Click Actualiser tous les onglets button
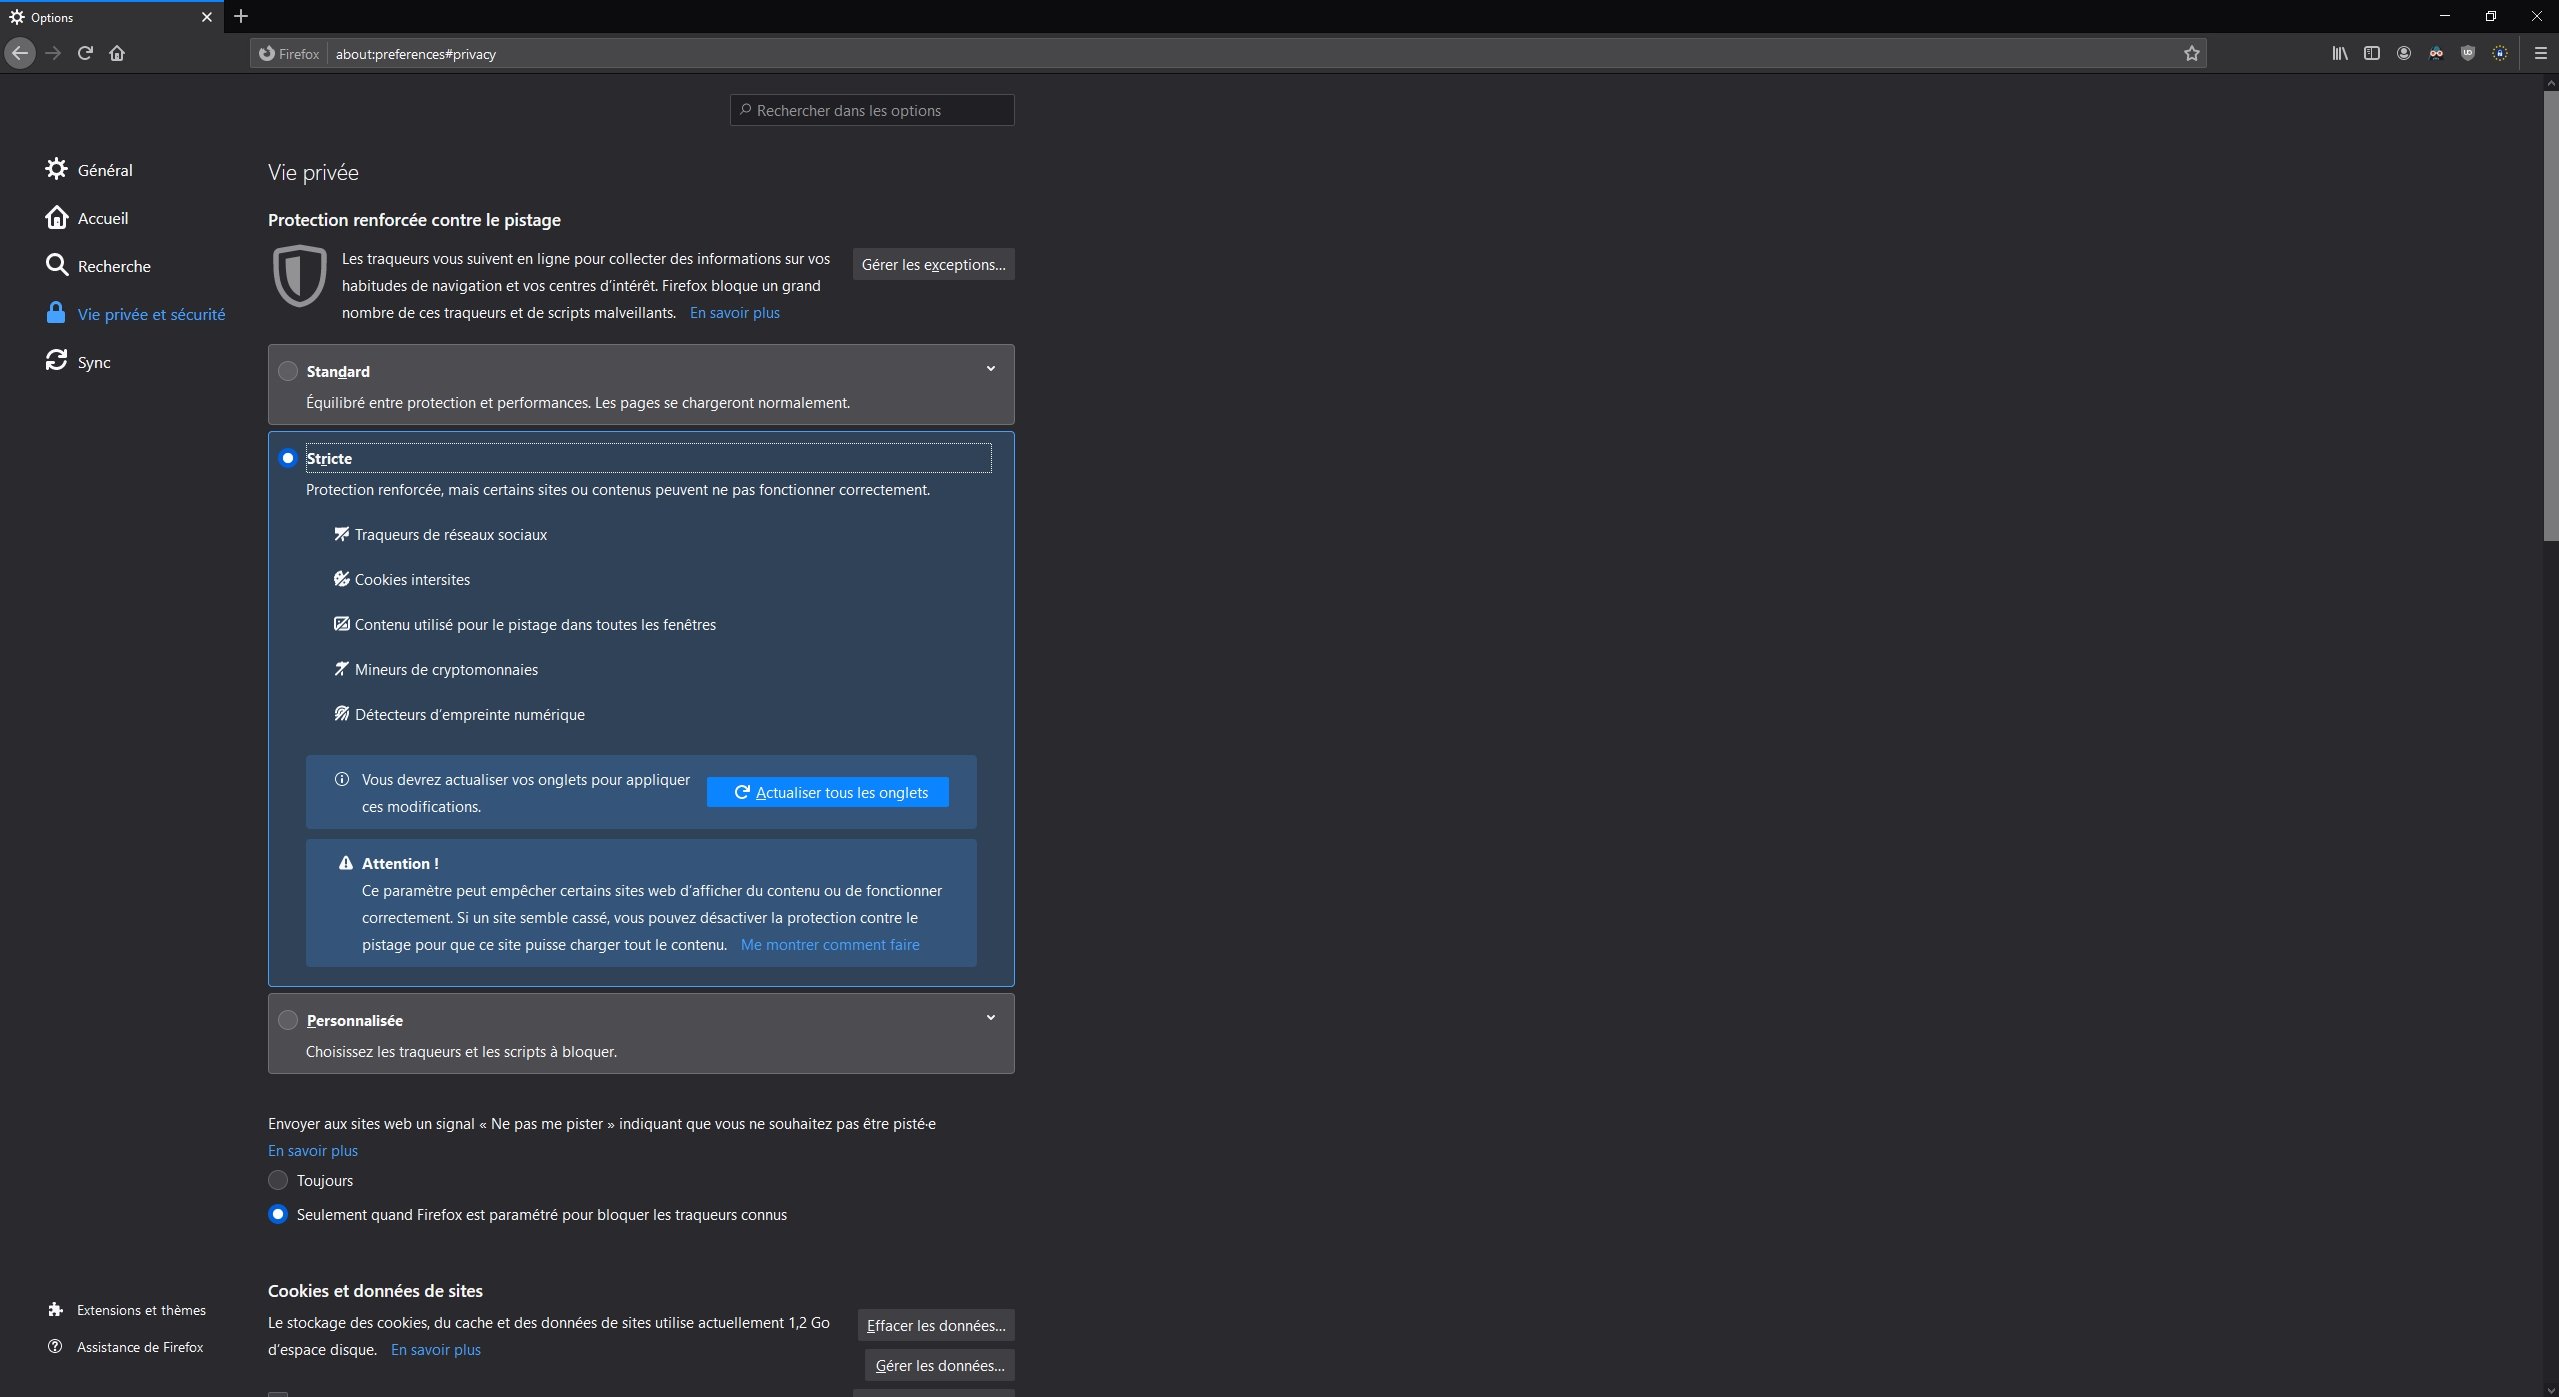 (826, 791)
